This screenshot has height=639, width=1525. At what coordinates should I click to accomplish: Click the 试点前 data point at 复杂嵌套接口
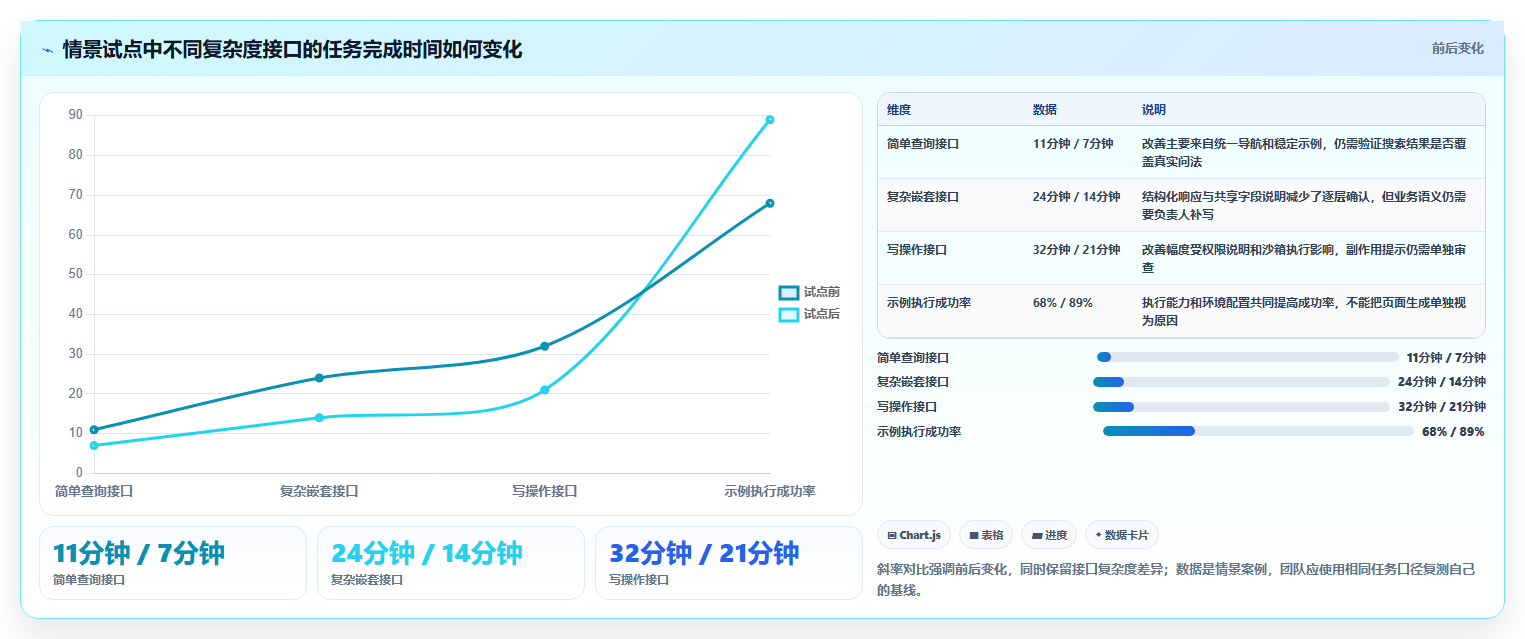319,378
